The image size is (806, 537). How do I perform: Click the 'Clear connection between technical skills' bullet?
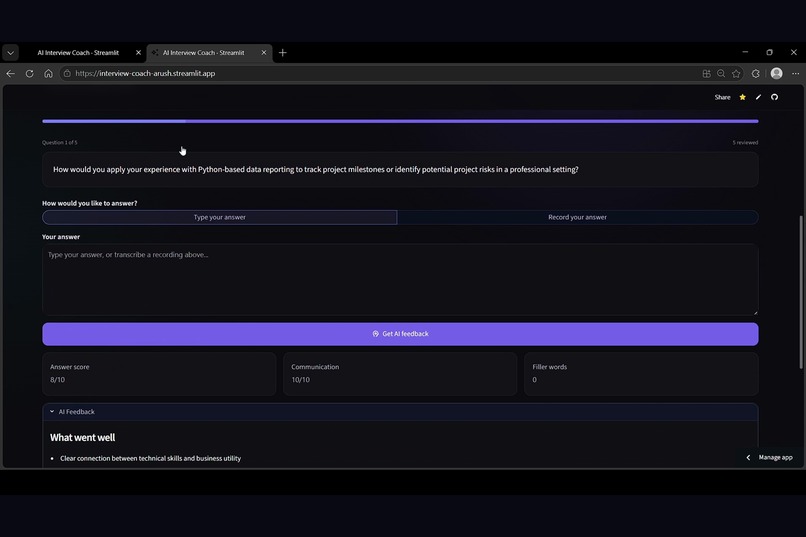click(150, 458)
